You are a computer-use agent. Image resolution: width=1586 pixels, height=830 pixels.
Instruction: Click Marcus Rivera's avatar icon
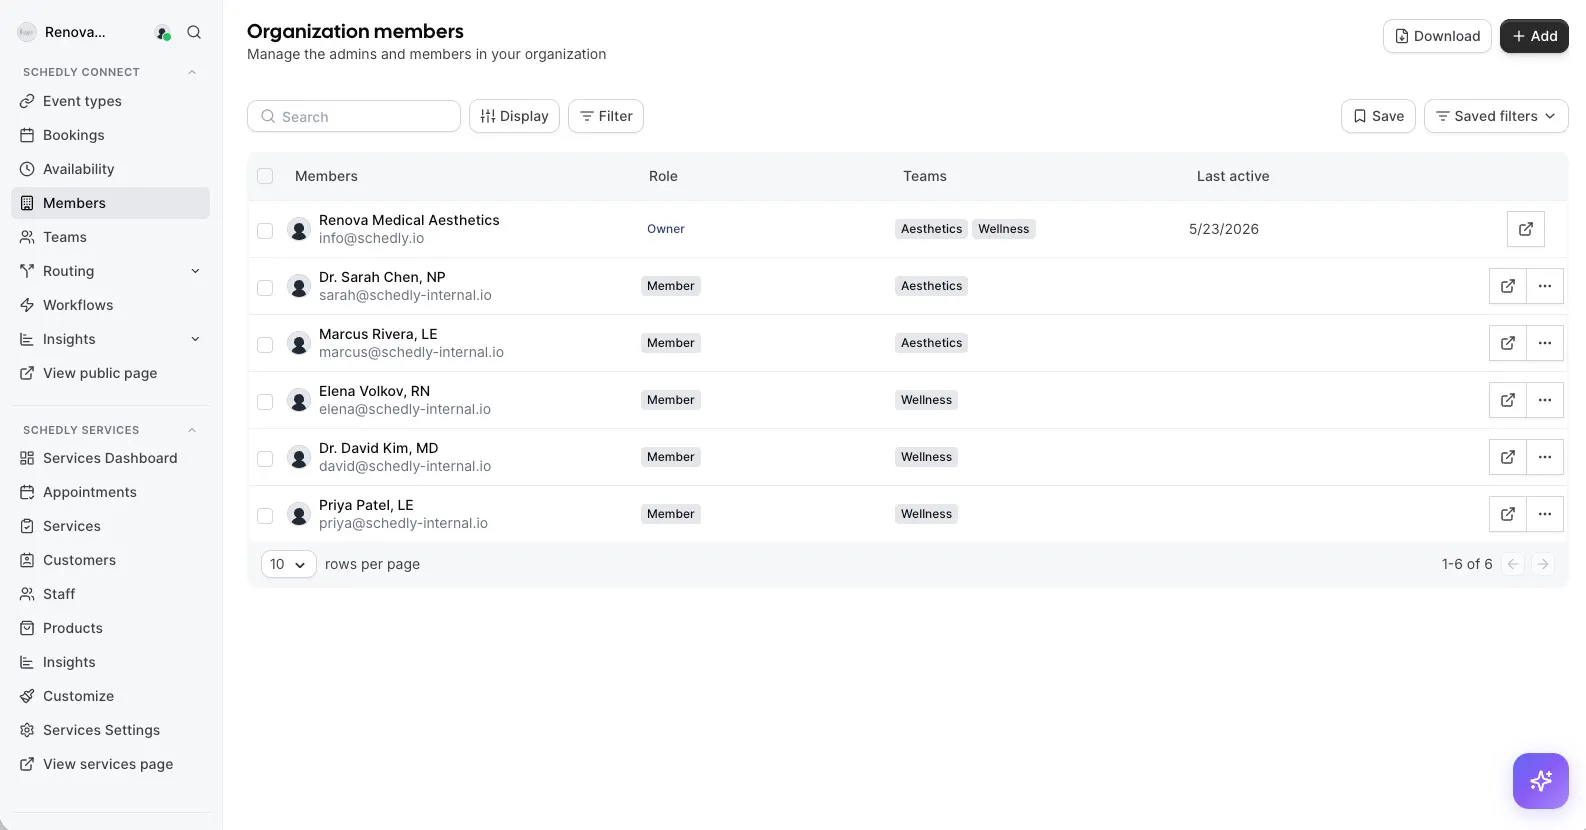click(x=298, y=343)
